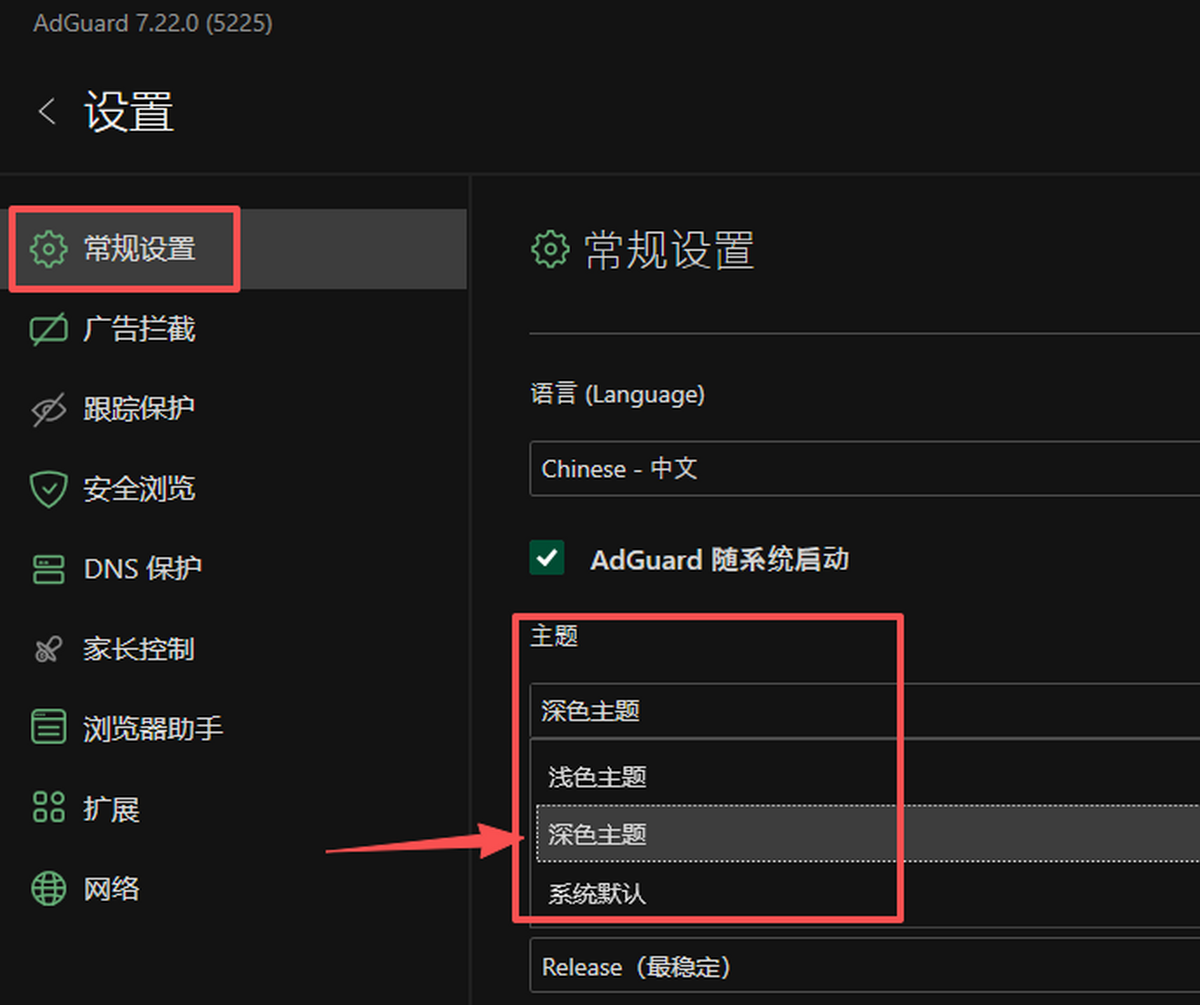Click the 语言 (Language) label
Screen dimensions: 1200x1005
click(617, 394)
